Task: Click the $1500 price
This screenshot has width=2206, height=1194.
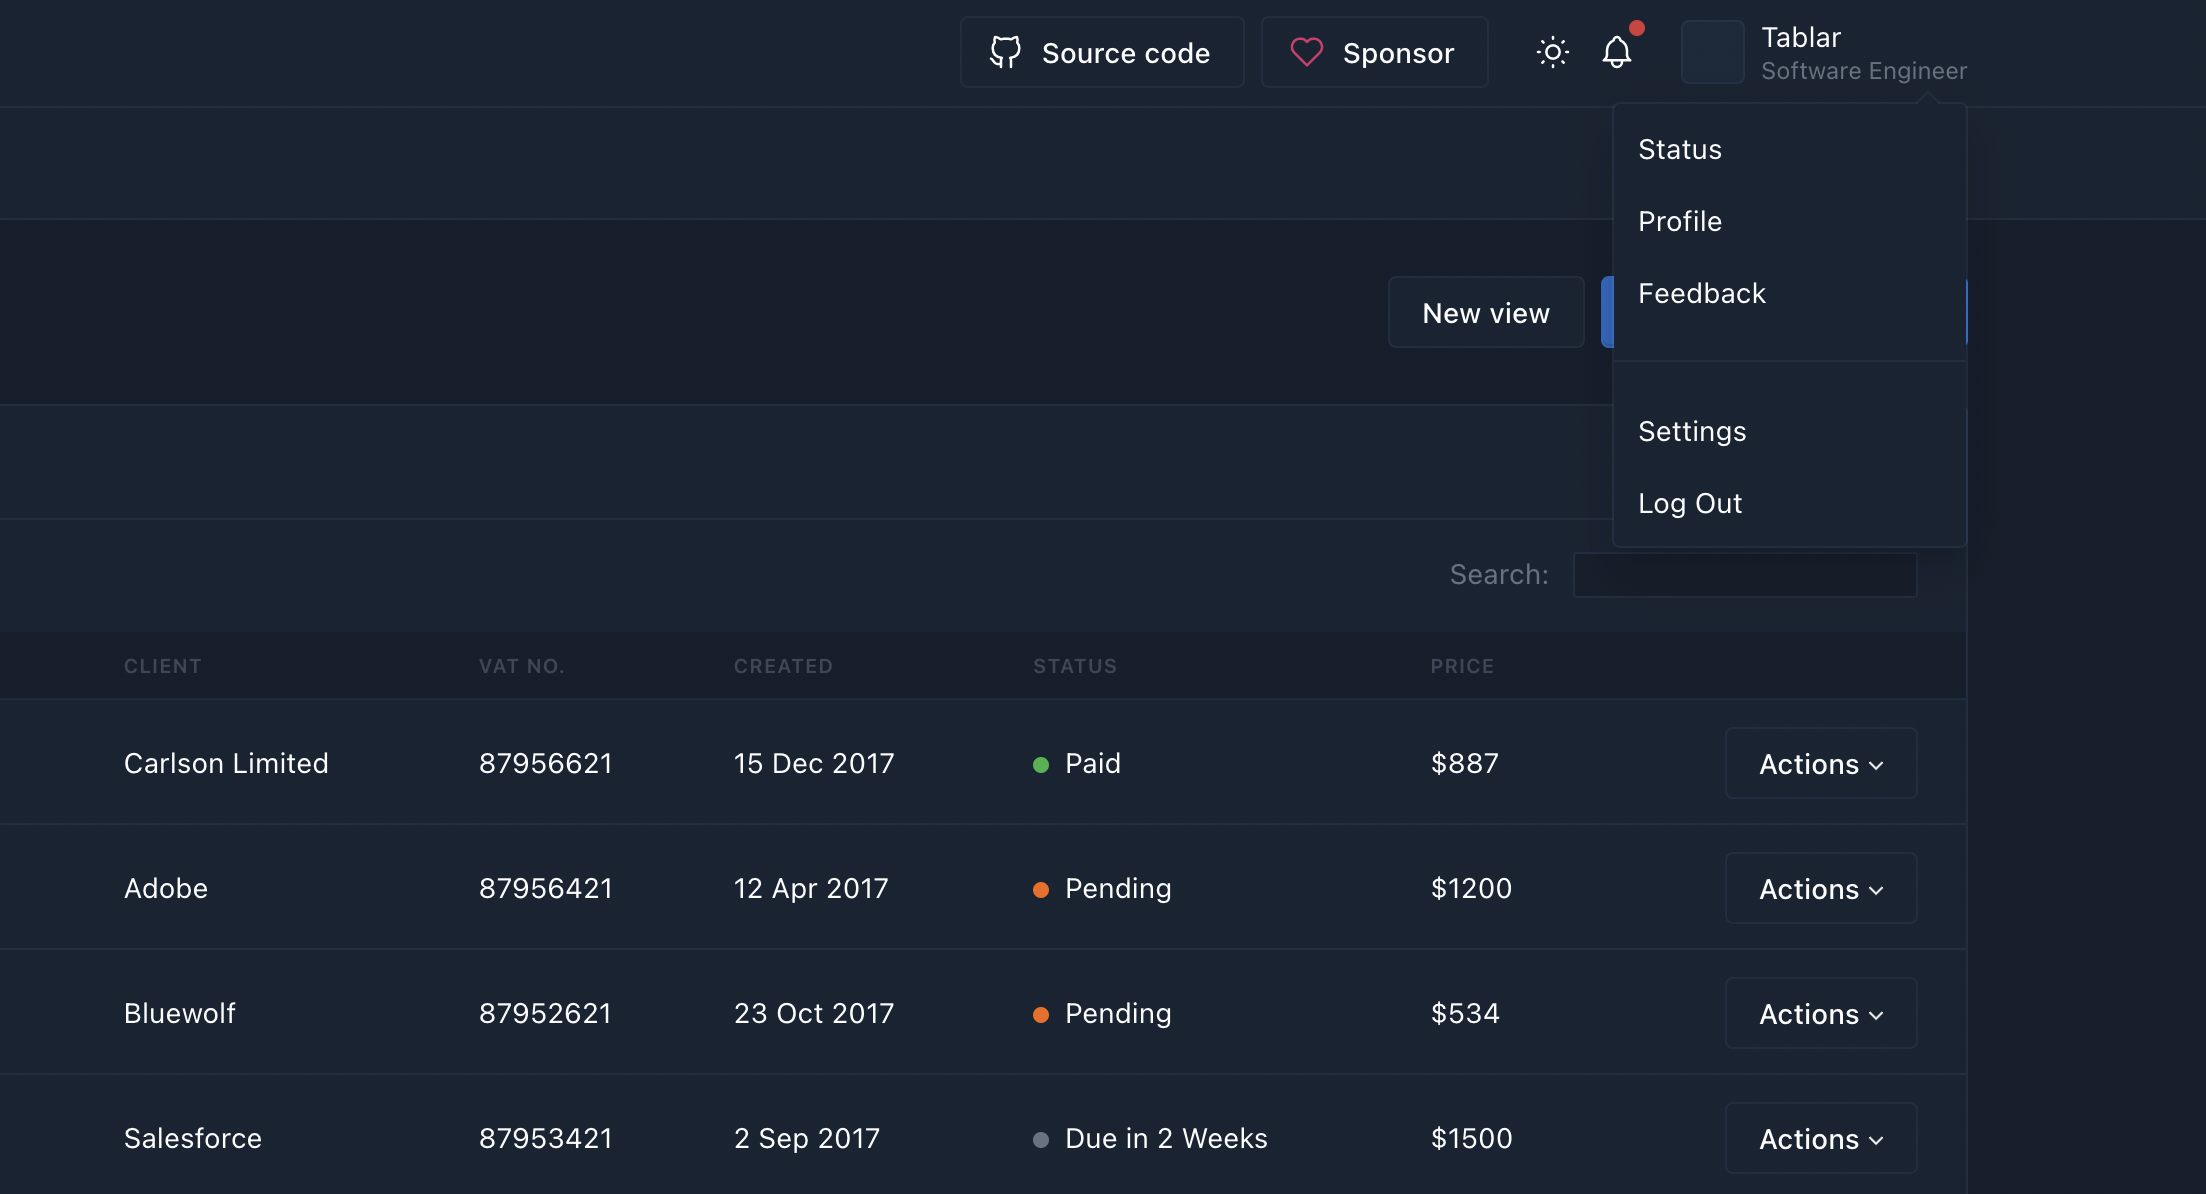Action: 1472,1139
